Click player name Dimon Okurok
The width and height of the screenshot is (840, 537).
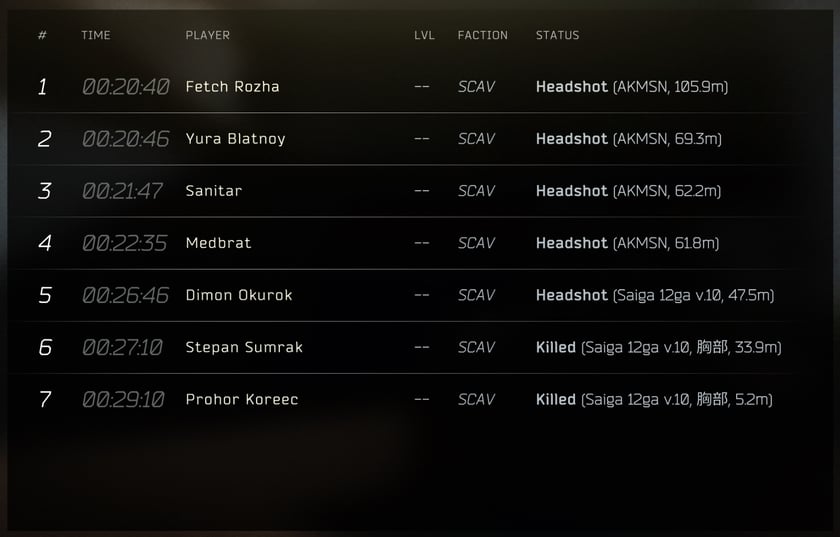point(239,295)
